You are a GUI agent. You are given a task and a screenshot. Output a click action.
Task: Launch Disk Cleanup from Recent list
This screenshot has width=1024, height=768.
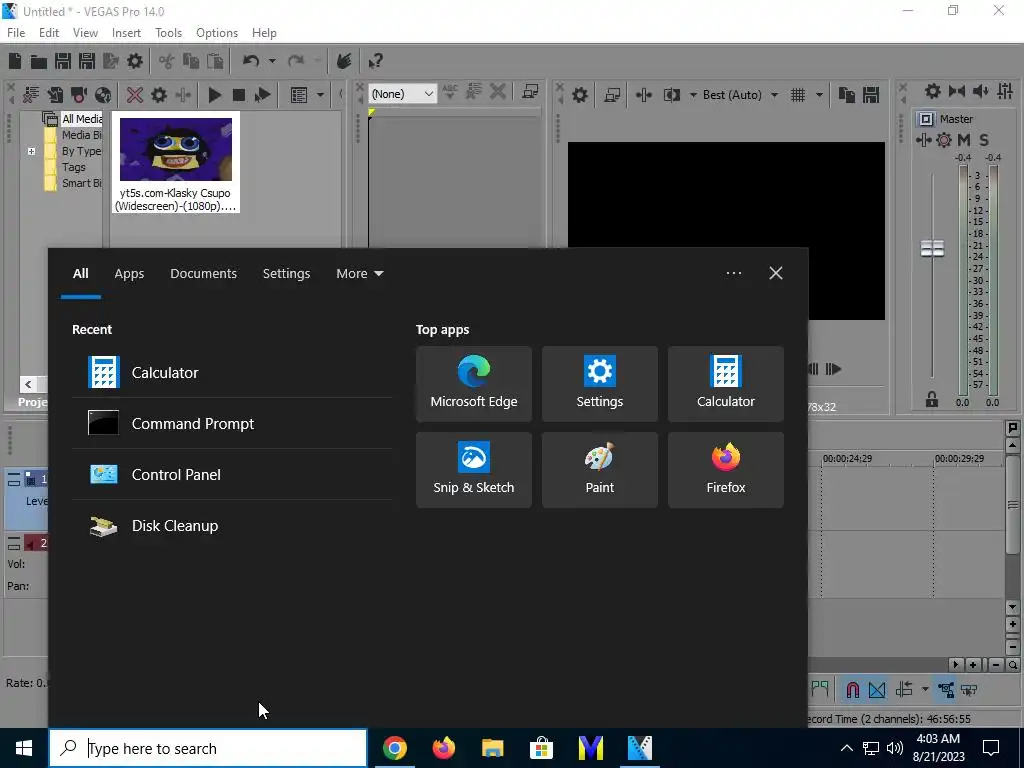[x=232, y=526]
